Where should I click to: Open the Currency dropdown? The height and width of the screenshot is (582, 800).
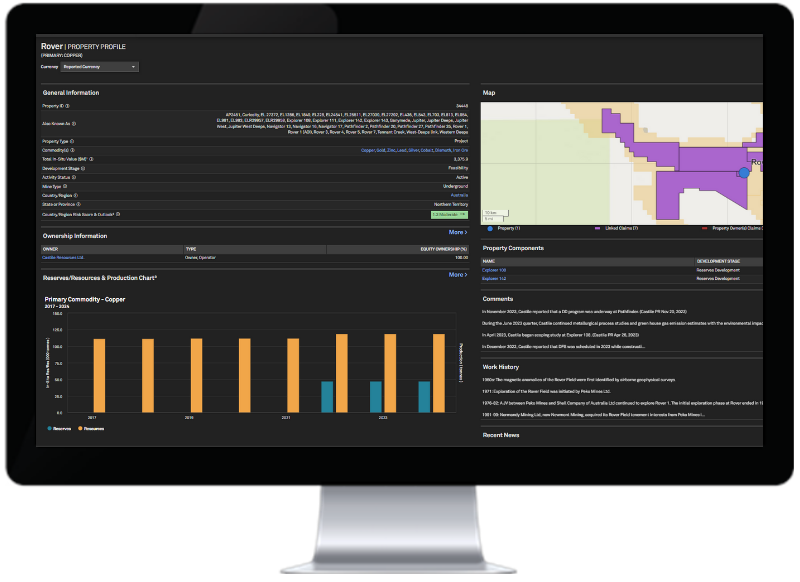click(x=100, y=67)
